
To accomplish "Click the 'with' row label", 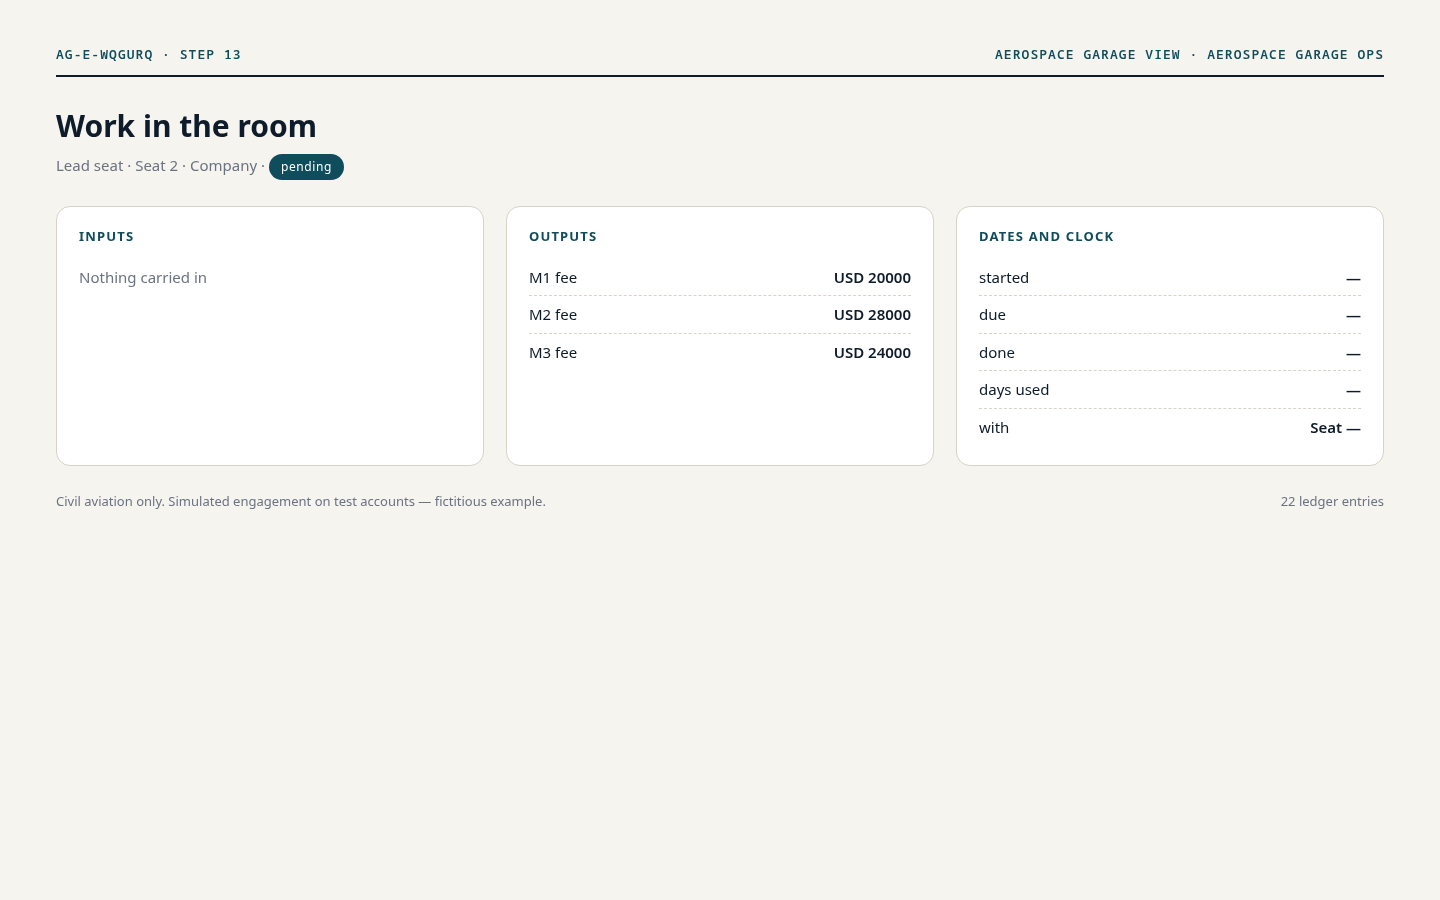I will pyautogui.click(x=994, y=428).
